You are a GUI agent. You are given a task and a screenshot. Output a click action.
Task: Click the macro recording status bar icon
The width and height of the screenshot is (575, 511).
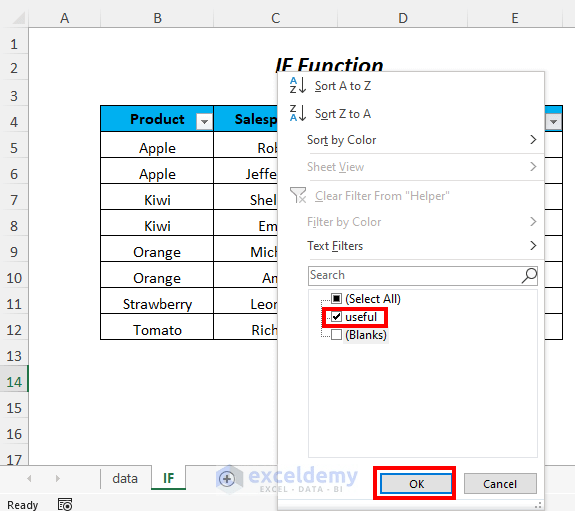(x=65, y=504)
